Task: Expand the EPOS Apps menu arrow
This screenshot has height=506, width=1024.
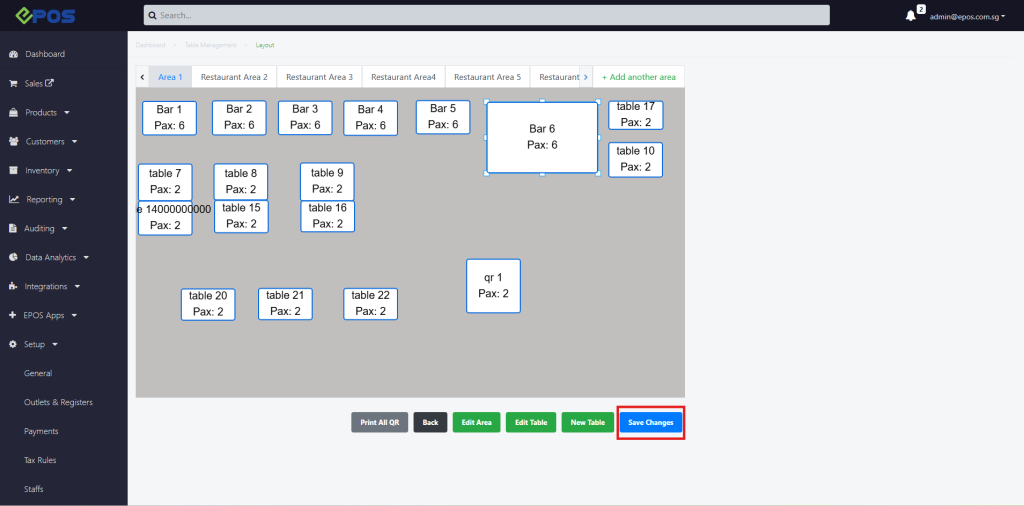Action: pos(74,315)
